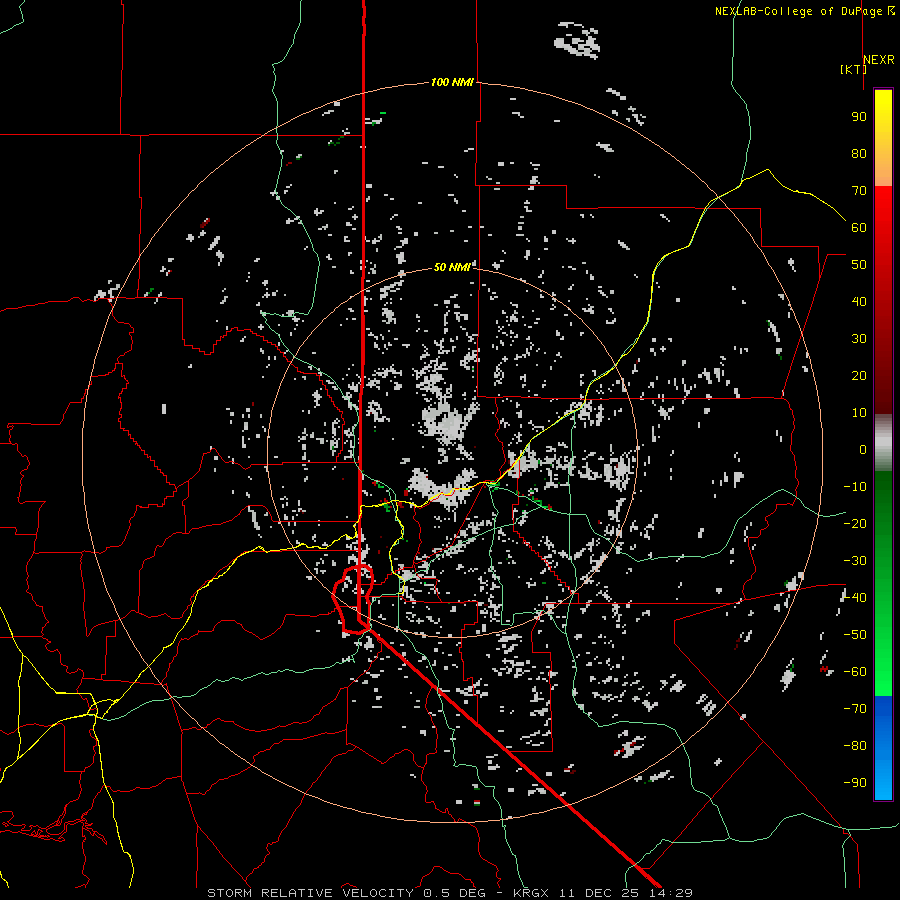Select the -30 value on the velocity scale
This screenshot has width=900, height=900.
pos(855,561)
